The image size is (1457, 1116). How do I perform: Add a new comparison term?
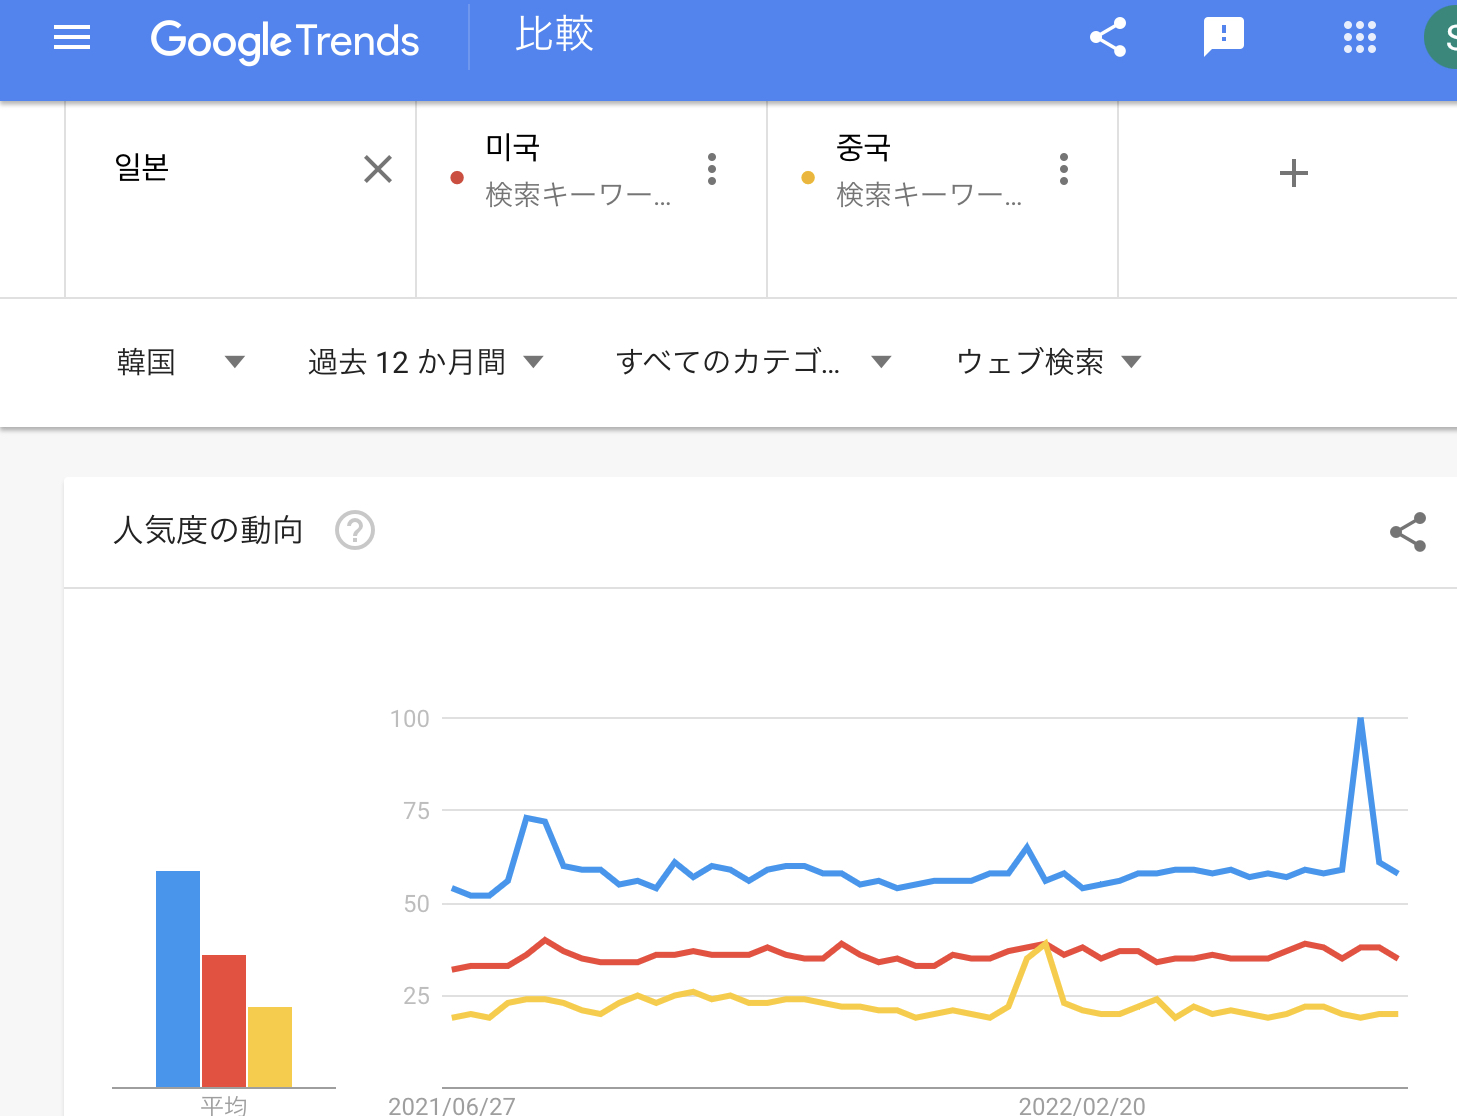tap(1293, 173)
